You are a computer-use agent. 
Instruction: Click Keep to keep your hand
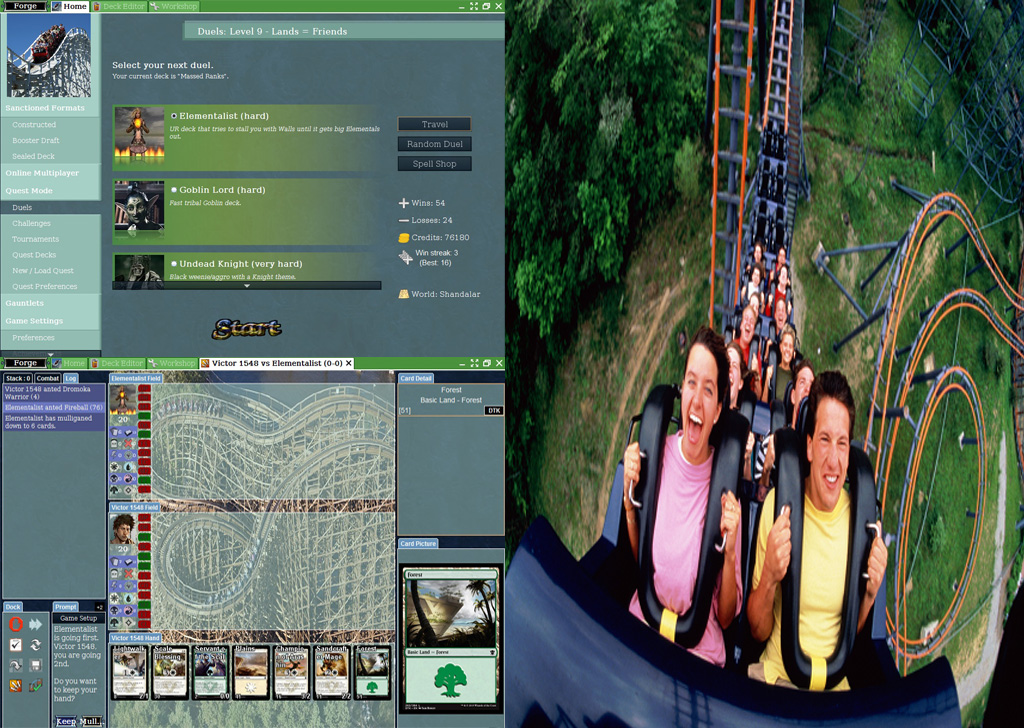pyautogui.click(x=66, y=721)
